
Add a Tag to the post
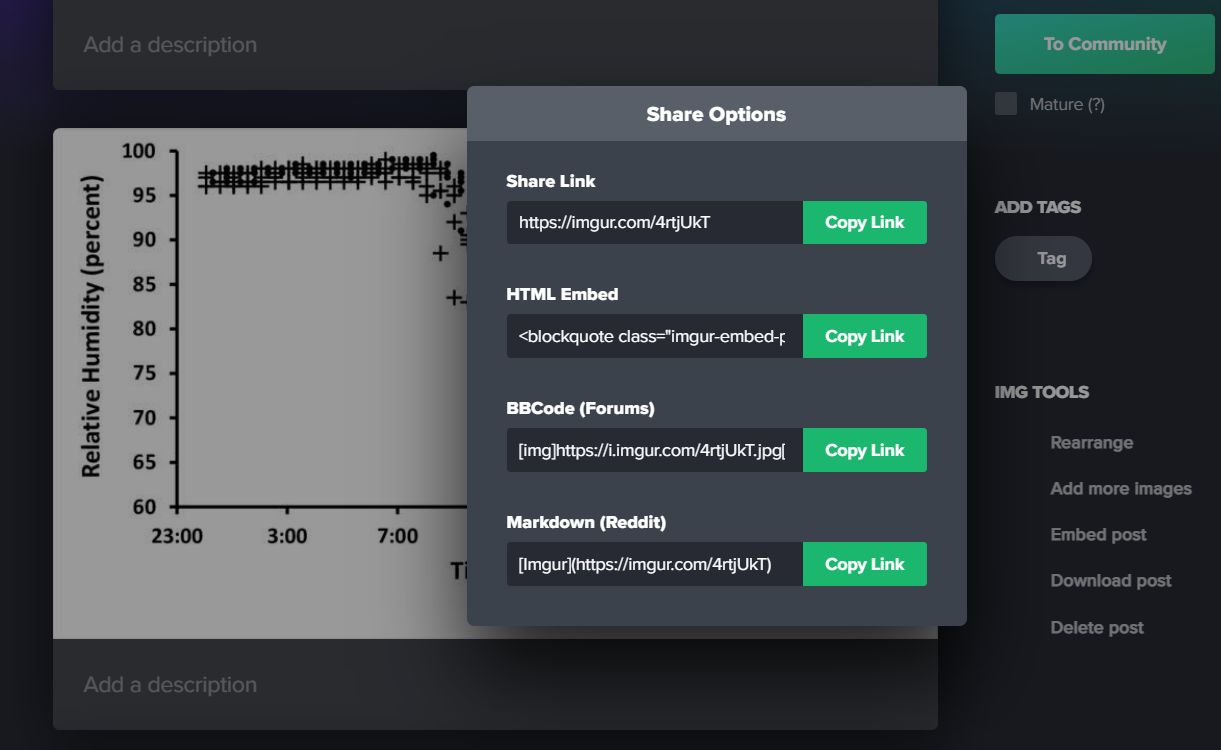point(1043,258)
